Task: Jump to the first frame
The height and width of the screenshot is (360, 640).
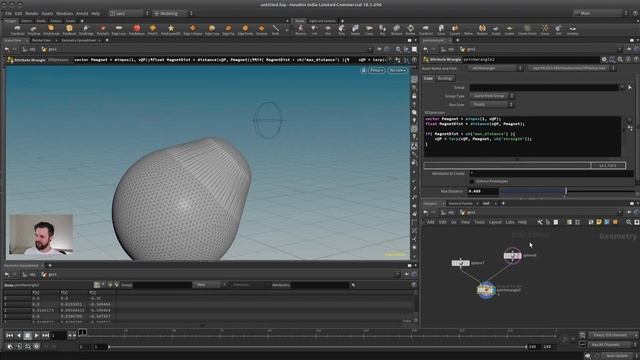Action: (9, 336)
